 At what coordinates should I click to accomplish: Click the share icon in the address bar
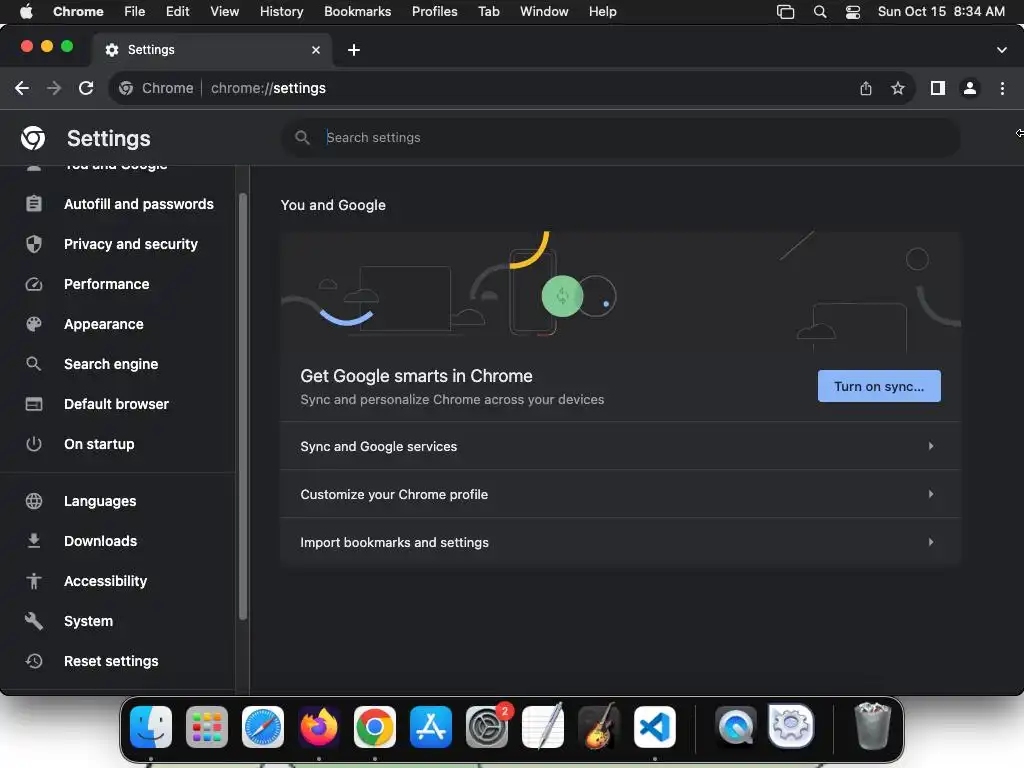(866, 88)
